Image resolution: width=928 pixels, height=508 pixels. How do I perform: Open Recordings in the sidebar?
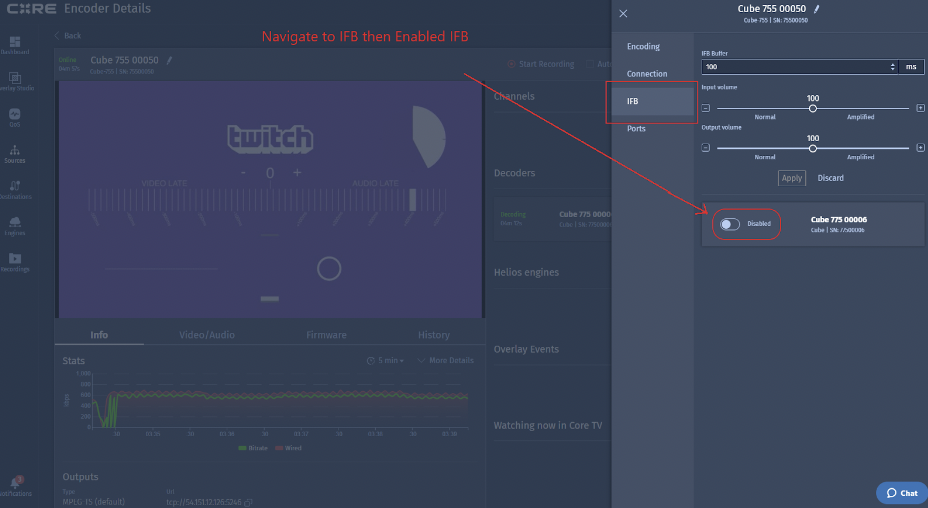click(15, 261)
